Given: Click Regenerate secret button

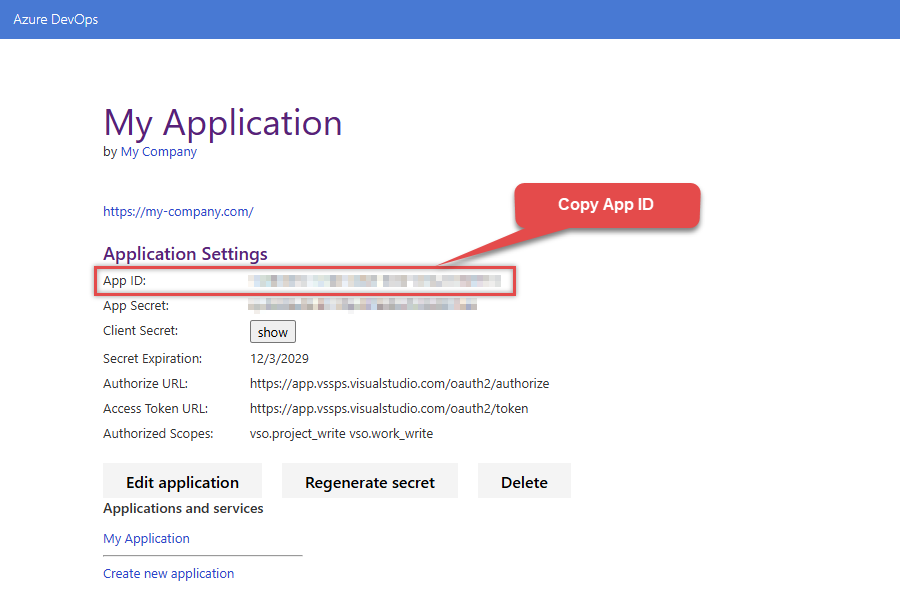Looking at the screenshot, I should tap(370, 481).
